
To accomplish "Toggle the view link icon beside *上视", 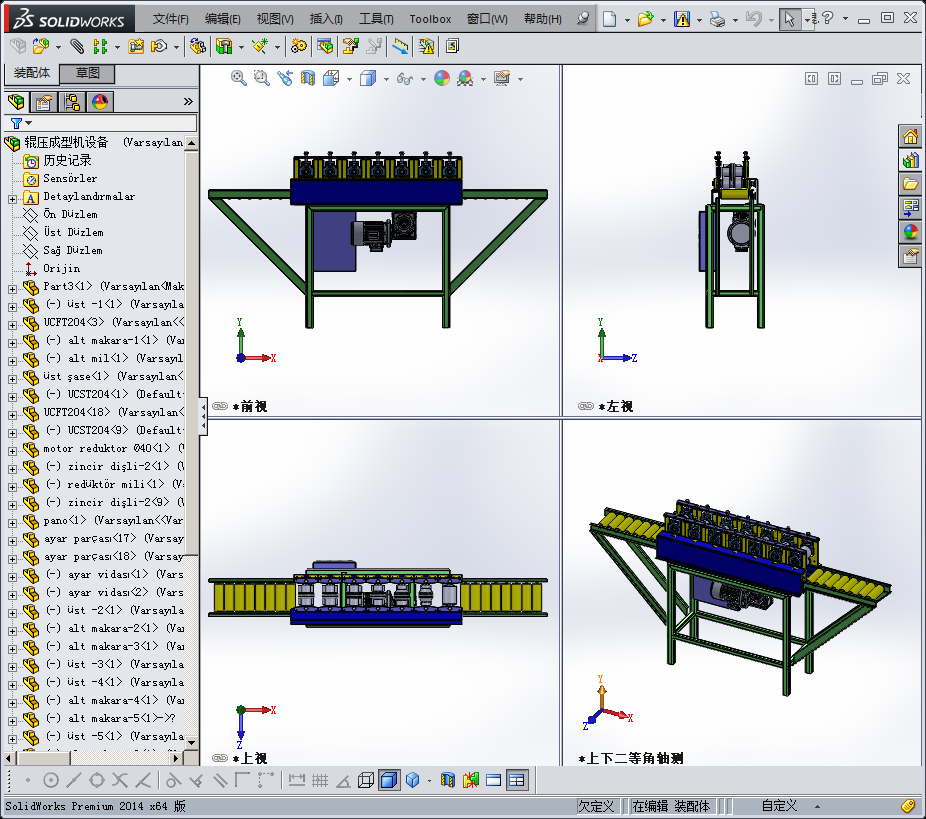I will 220,758.
